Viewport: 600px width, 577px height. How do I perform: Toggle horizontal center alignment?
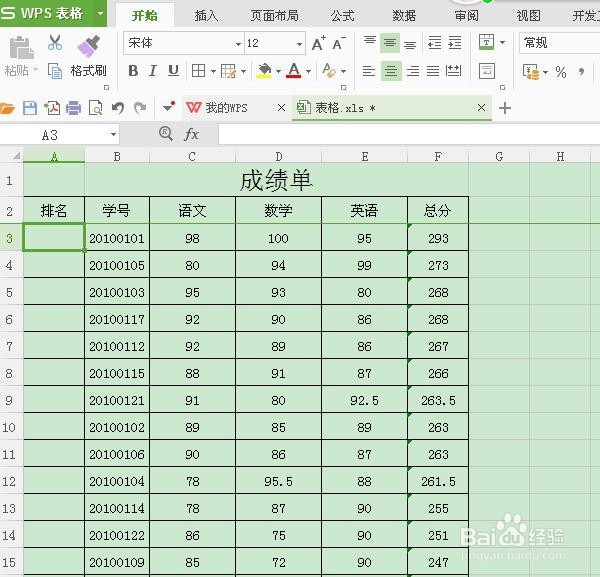pos(391,71)
